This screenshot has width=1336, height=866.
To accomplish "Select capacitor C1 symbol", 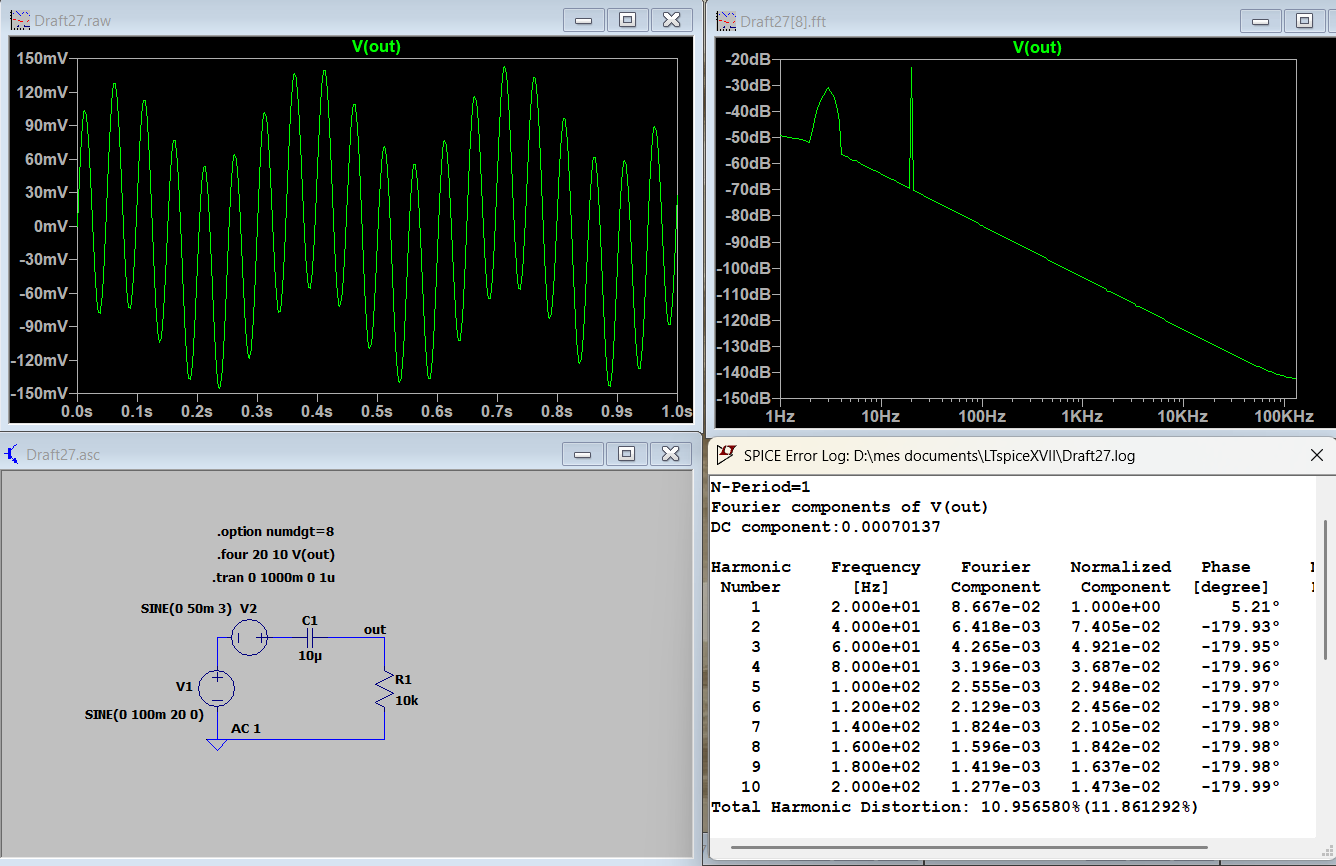I will click(x=309, y=637).
